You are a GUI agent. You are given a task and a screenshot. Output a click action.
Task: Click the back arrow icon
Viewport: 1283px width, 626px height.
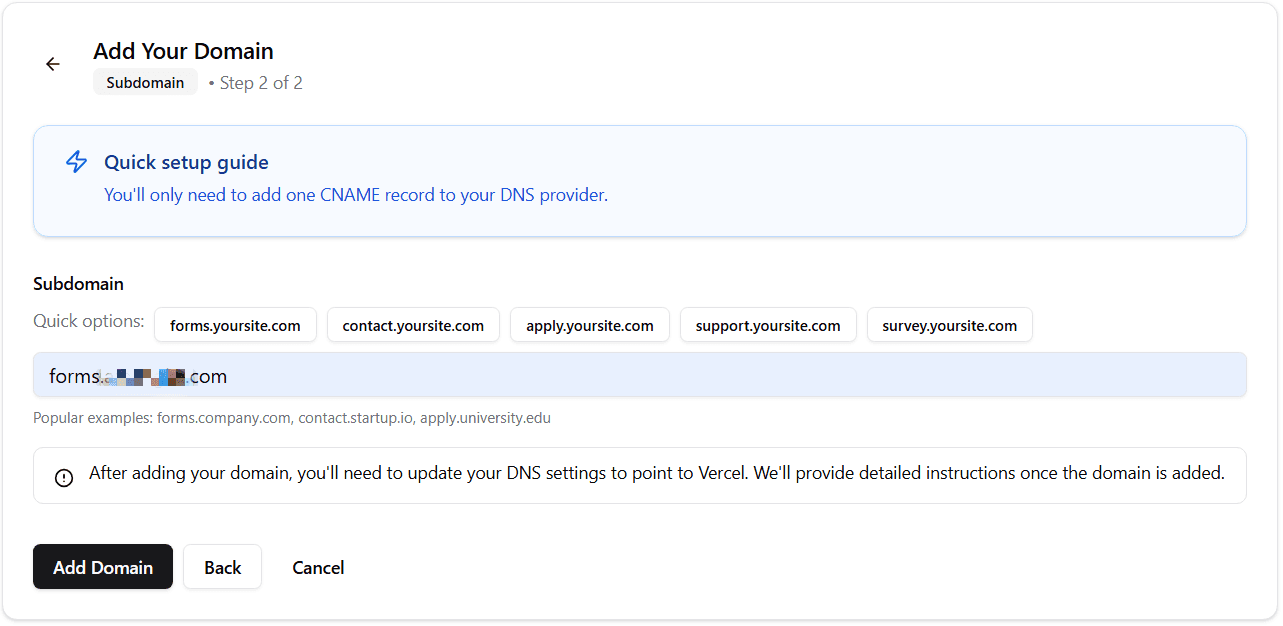coord(53,64)
